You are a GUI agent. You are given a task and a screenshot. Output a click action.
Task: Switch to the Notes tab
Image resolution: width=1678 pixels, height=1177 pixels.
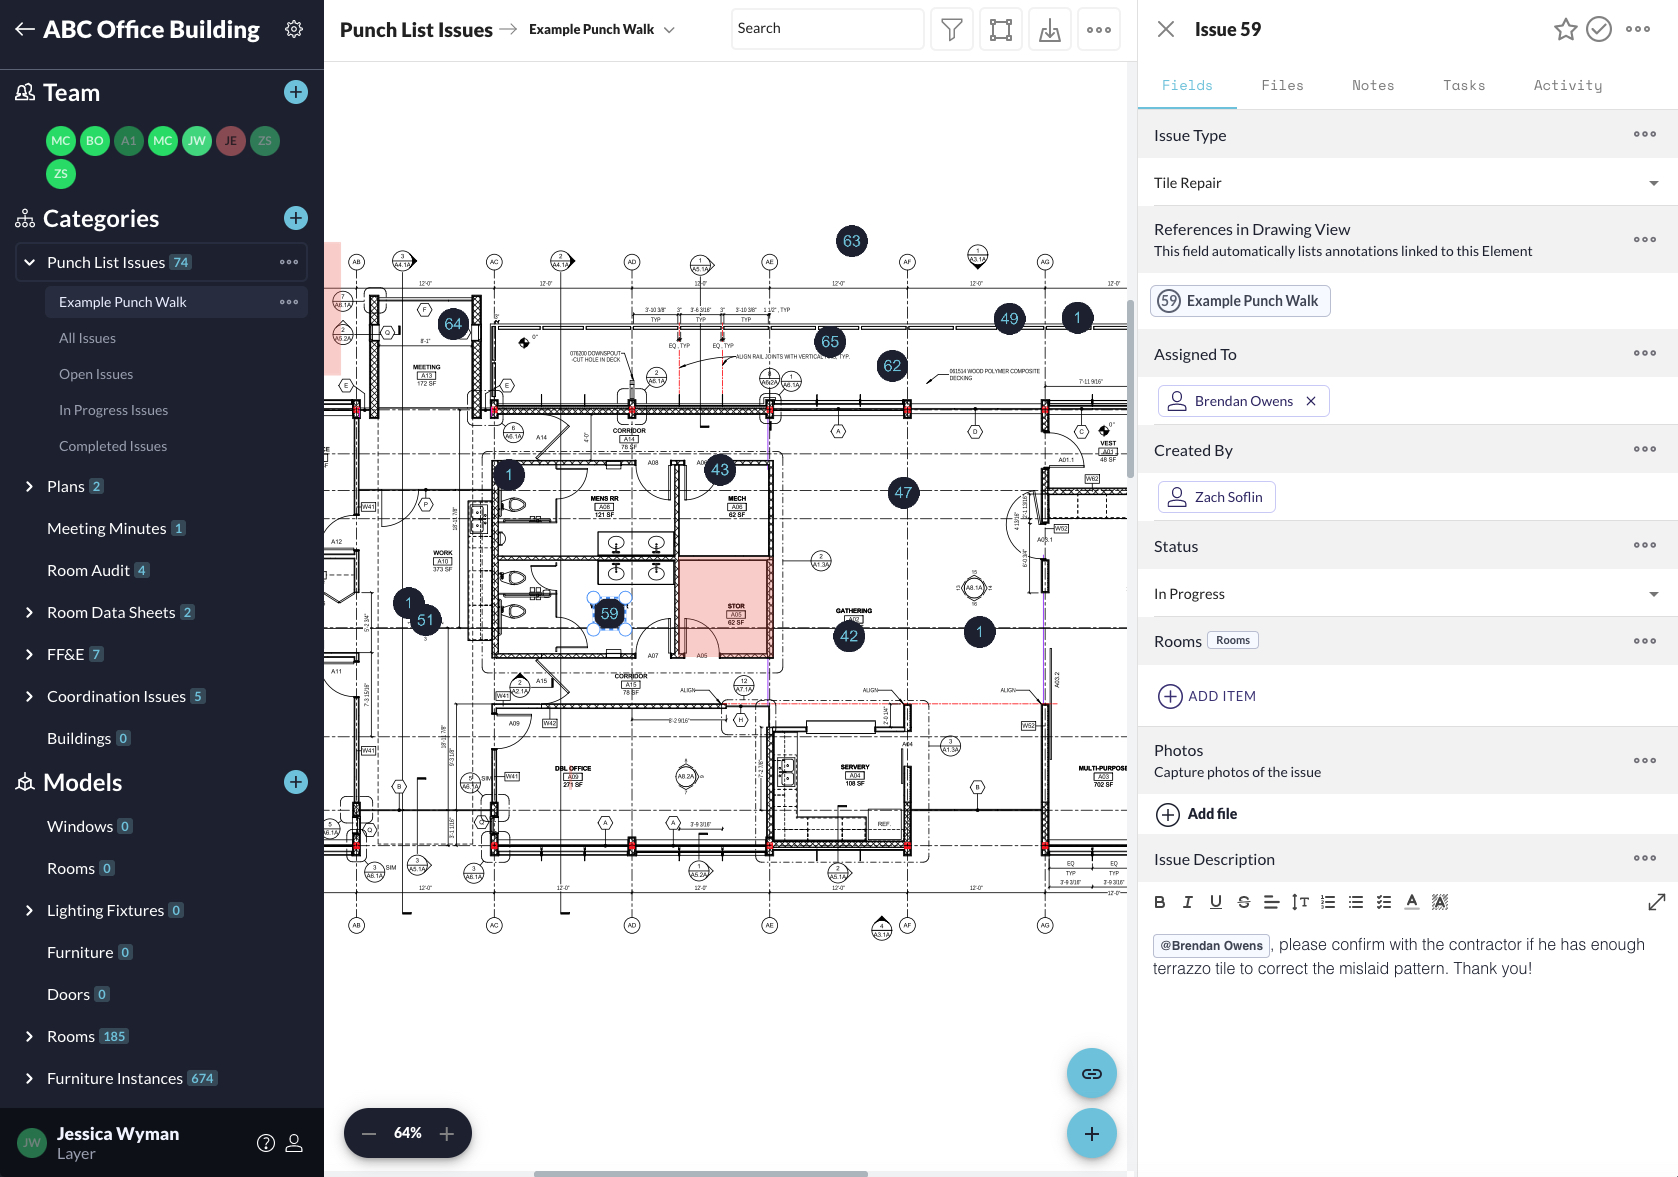point(1373,85)
